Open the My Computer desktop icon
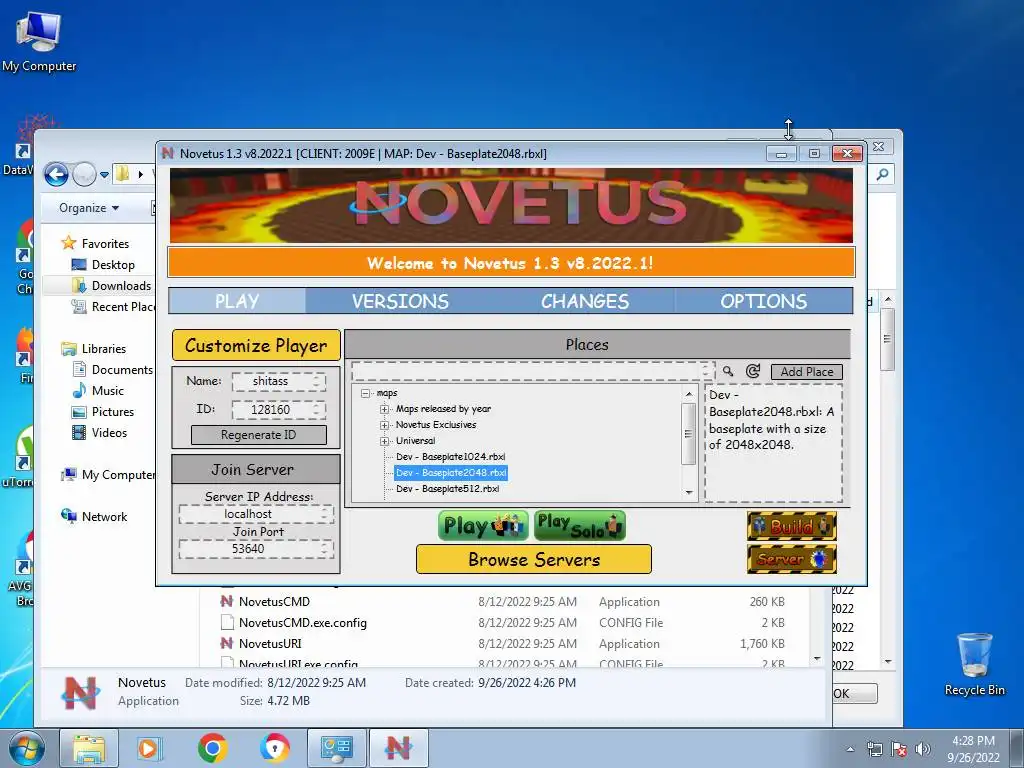 pos(39,42)
